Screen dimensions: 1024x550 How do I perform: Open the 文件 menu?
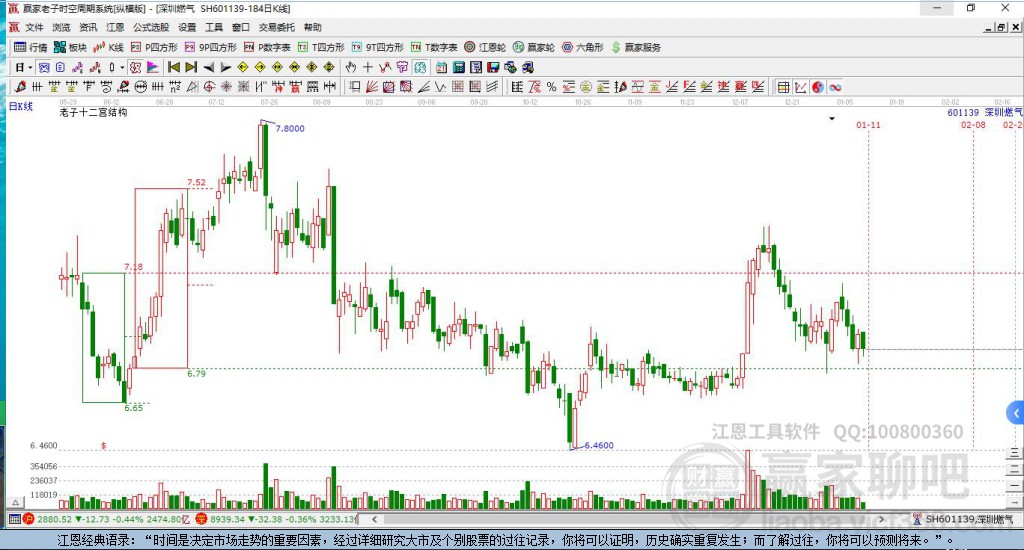pos(34,27)
